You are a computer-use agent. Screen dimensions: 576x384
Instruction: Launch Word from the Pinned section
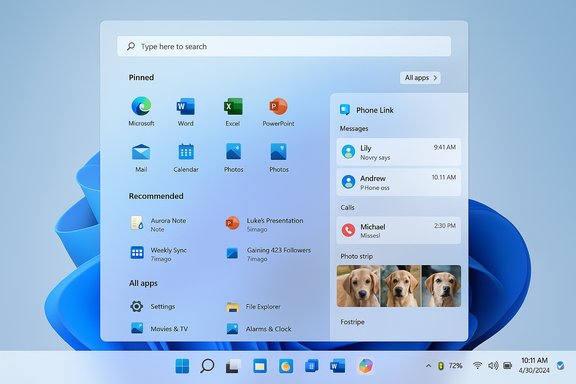point(186,111)
